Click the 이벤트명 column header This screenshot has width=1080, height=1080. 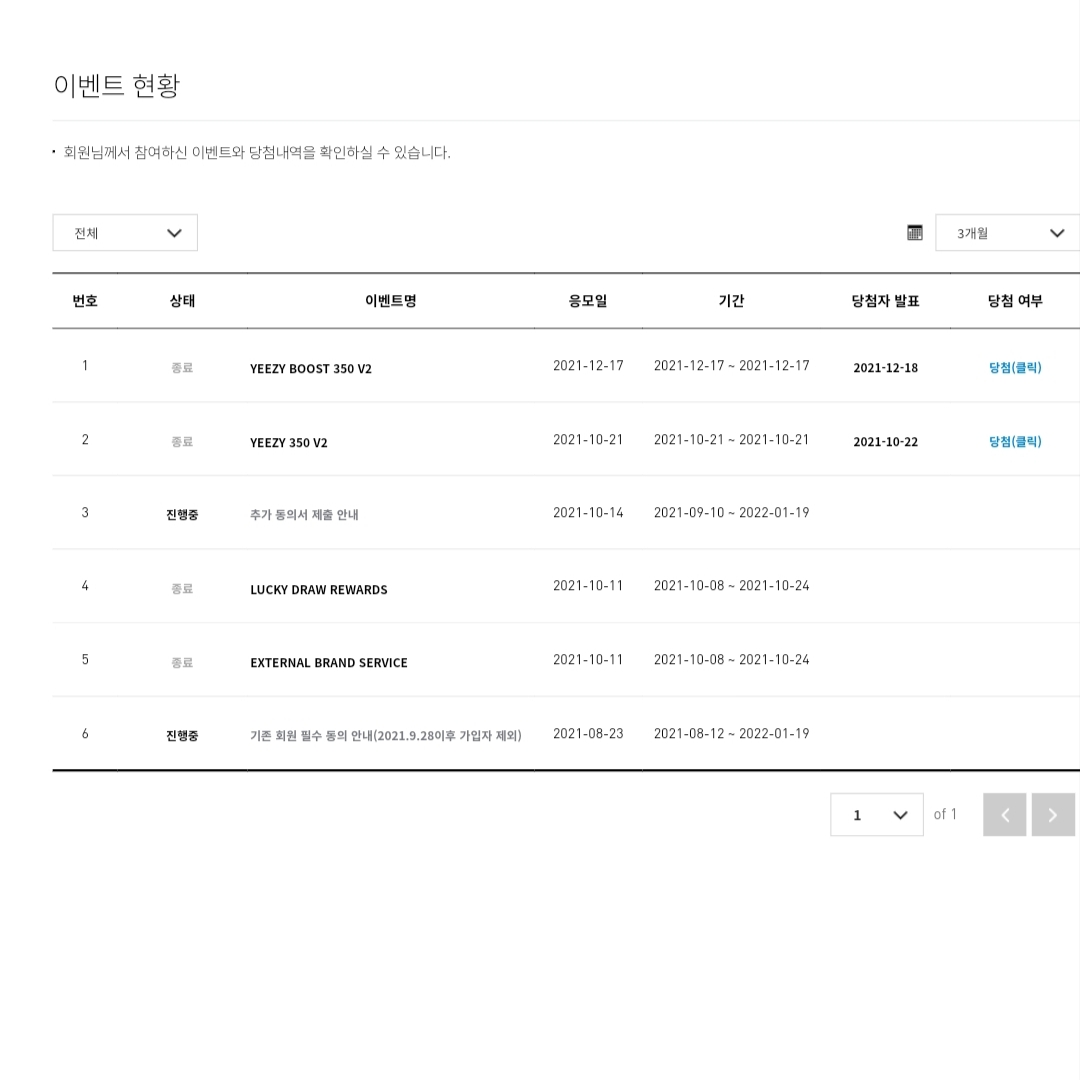coord(391,301)
